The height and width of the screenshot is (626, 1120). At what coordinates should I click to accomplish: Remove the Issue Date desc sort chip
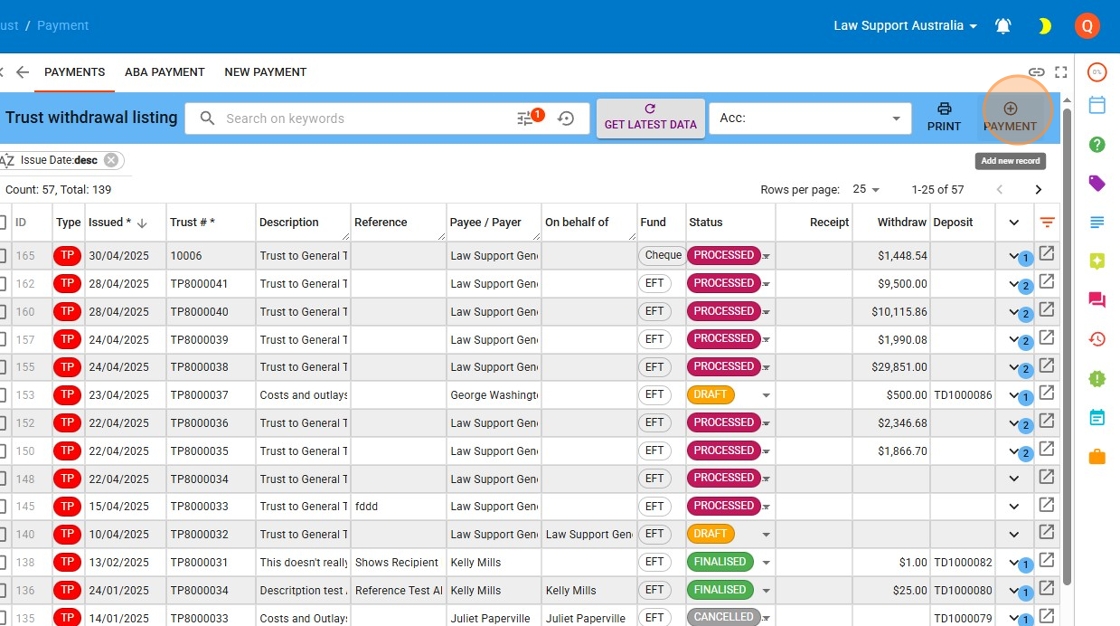pyautogui.click(x=111, y=160)
